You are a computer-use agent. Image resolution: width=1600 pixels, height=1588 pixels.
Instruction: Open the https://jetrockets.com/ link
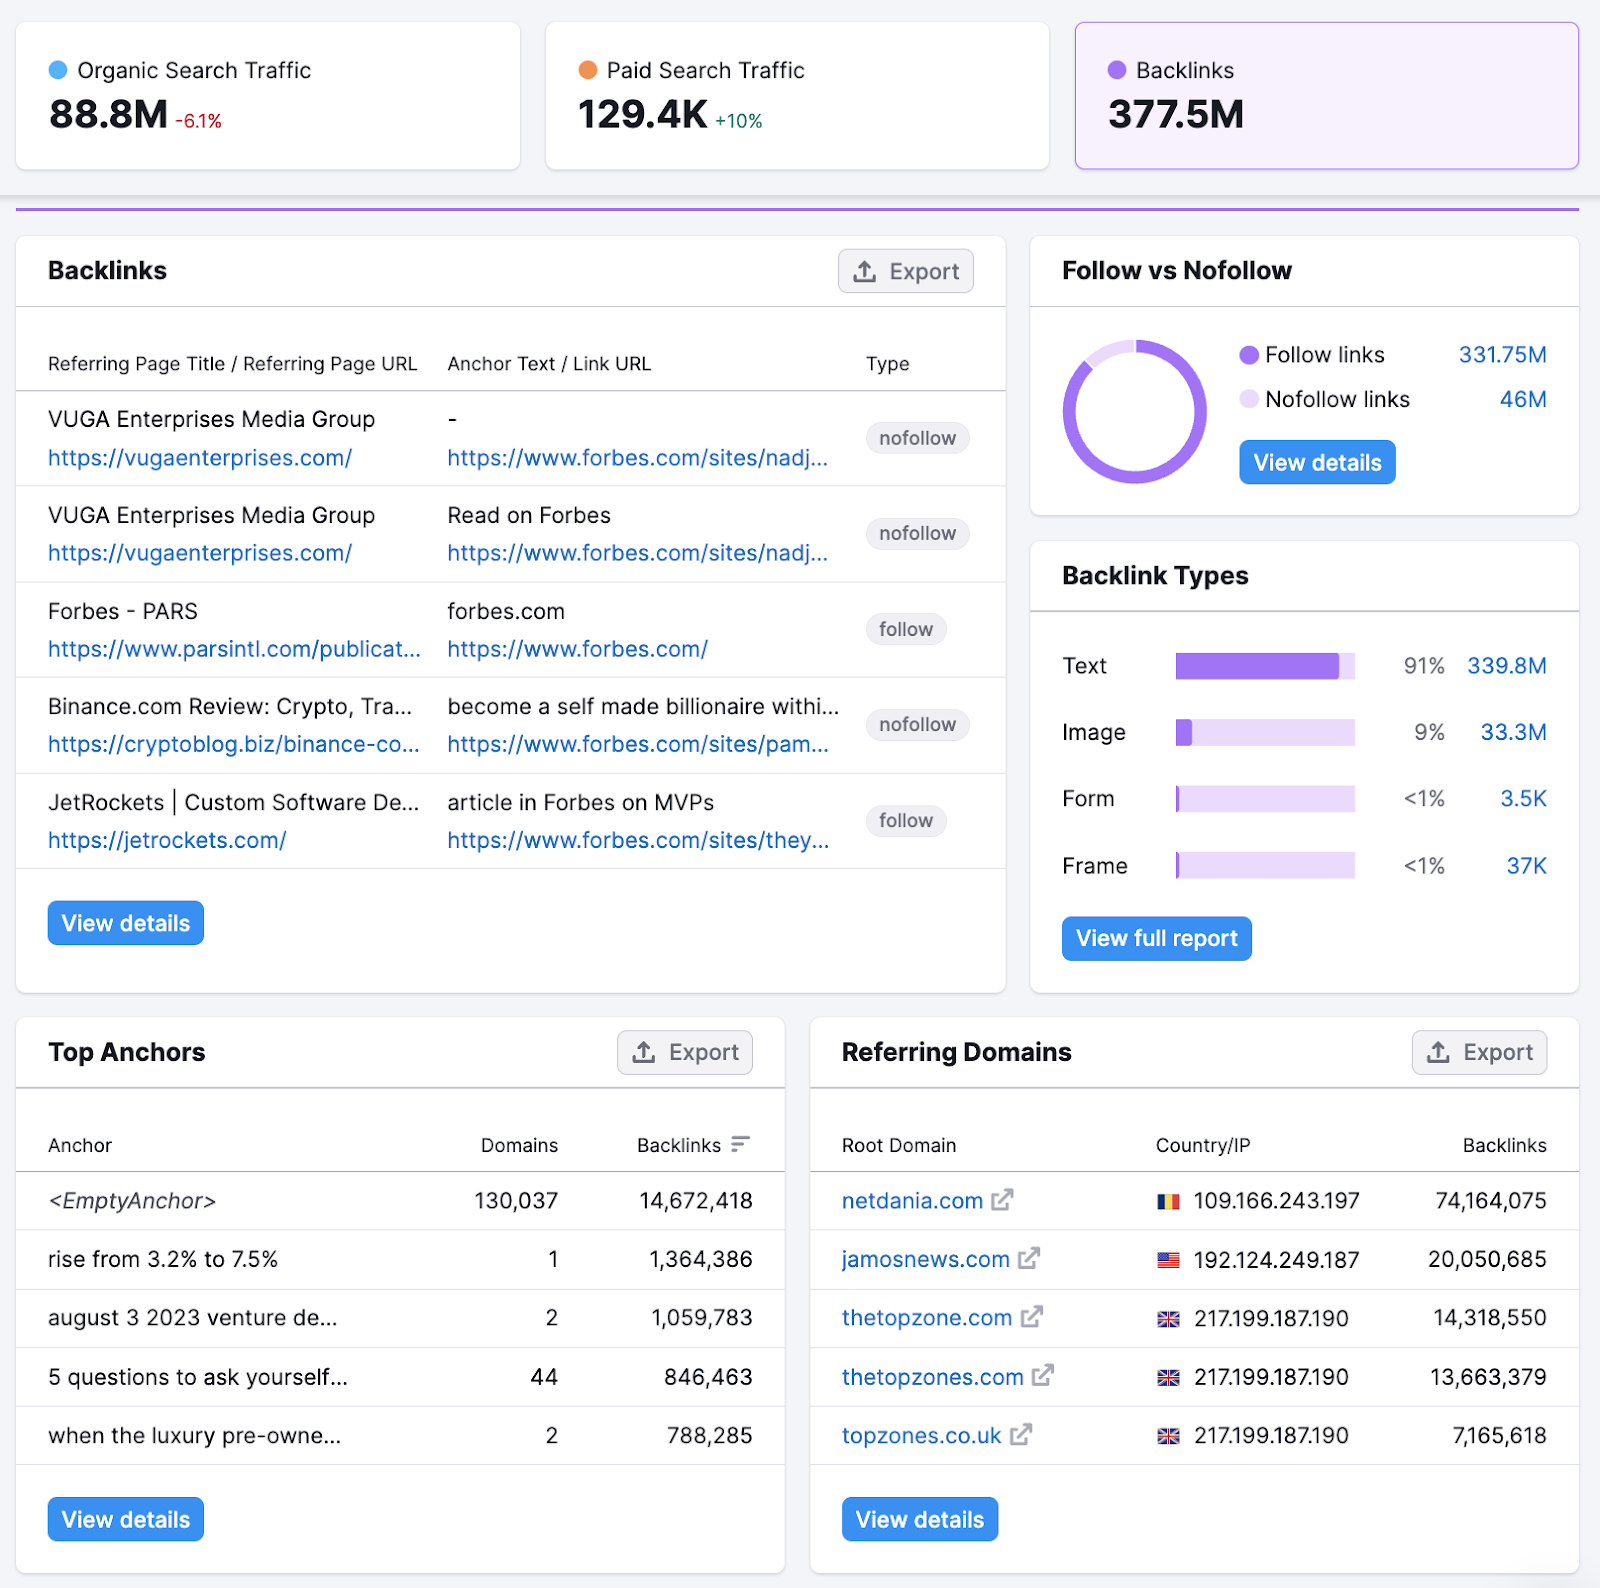tap(166, 840)
